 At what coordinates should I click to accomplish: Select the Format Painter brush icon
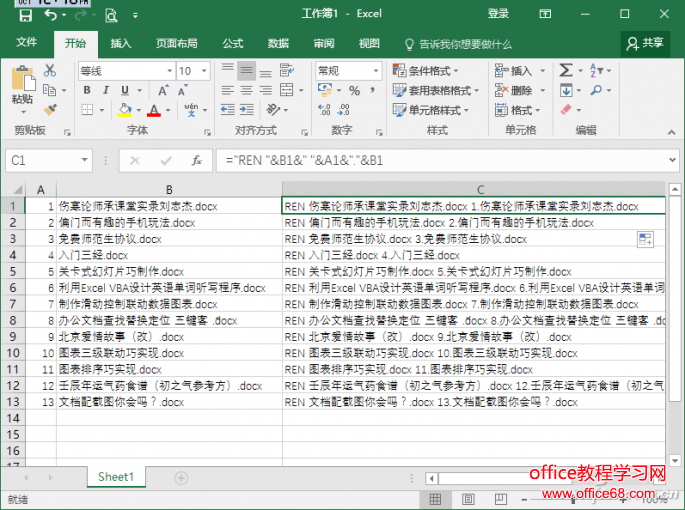point(50,109)
